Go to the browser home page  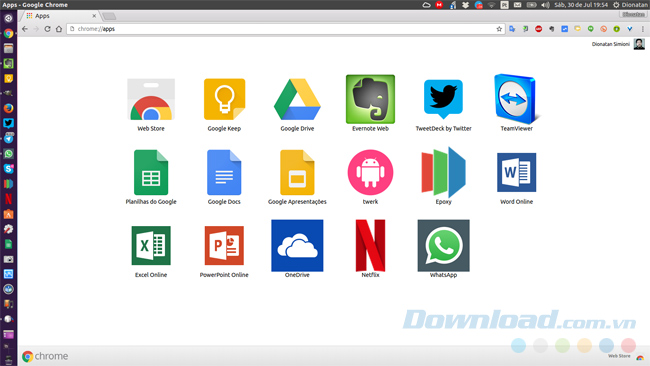click(x=59, y=29)
